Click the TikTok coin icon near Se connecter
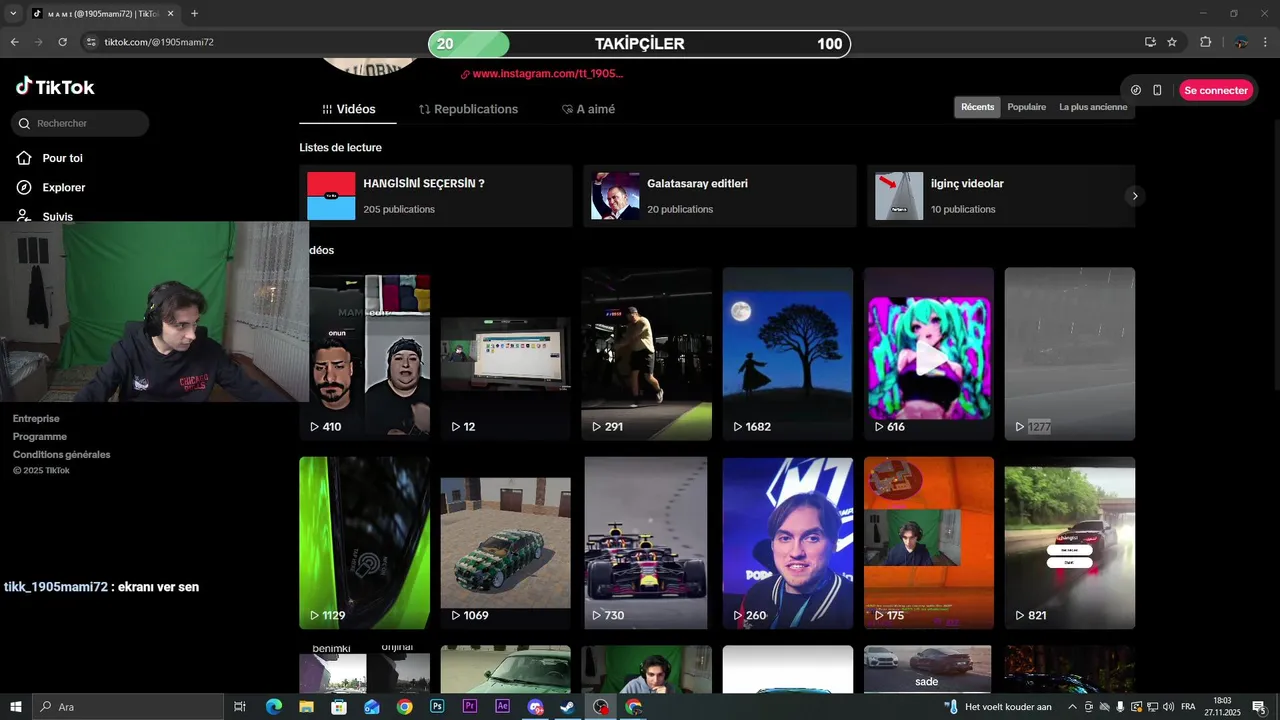 (1136, 90)
